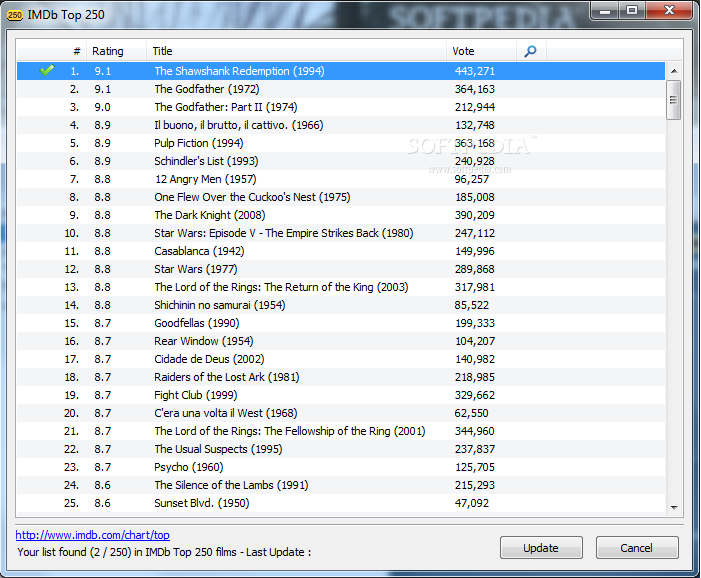Open the imdb.com/chart/top link
This screenshot has width=701, height=578.
pos(93,535)
